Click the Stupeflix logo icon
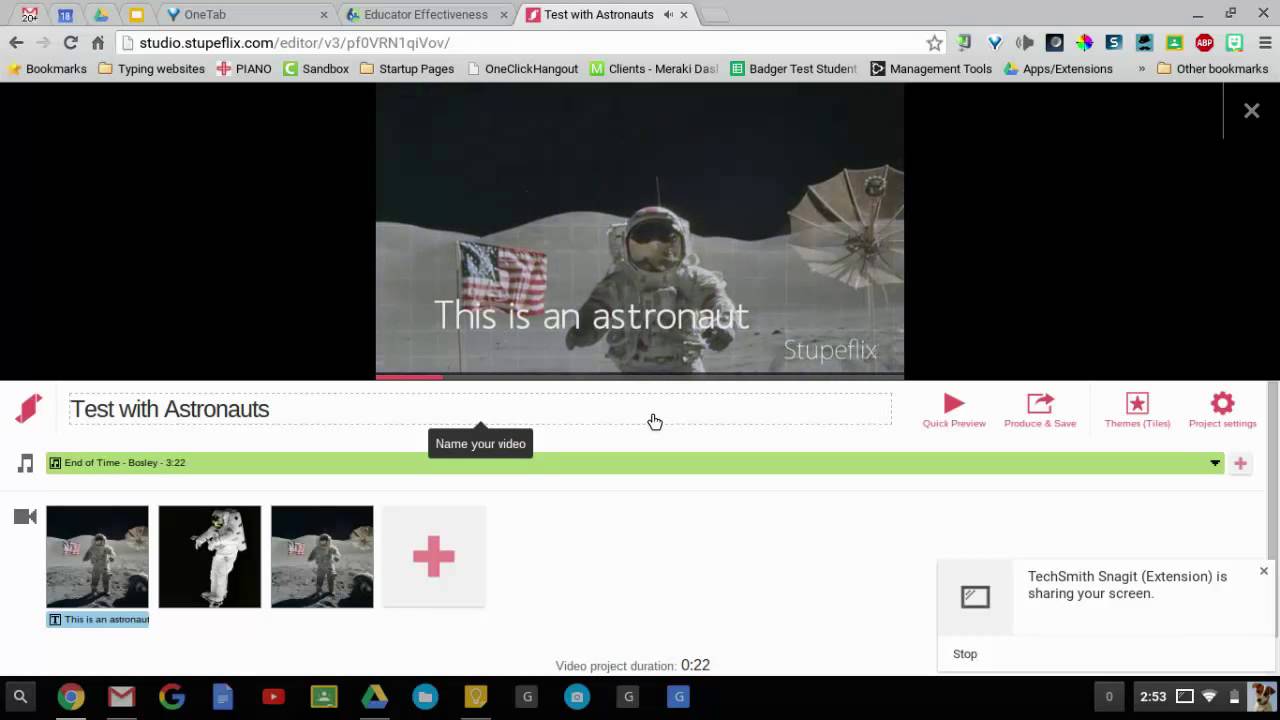1280x720 pixels. click(29, 408)
